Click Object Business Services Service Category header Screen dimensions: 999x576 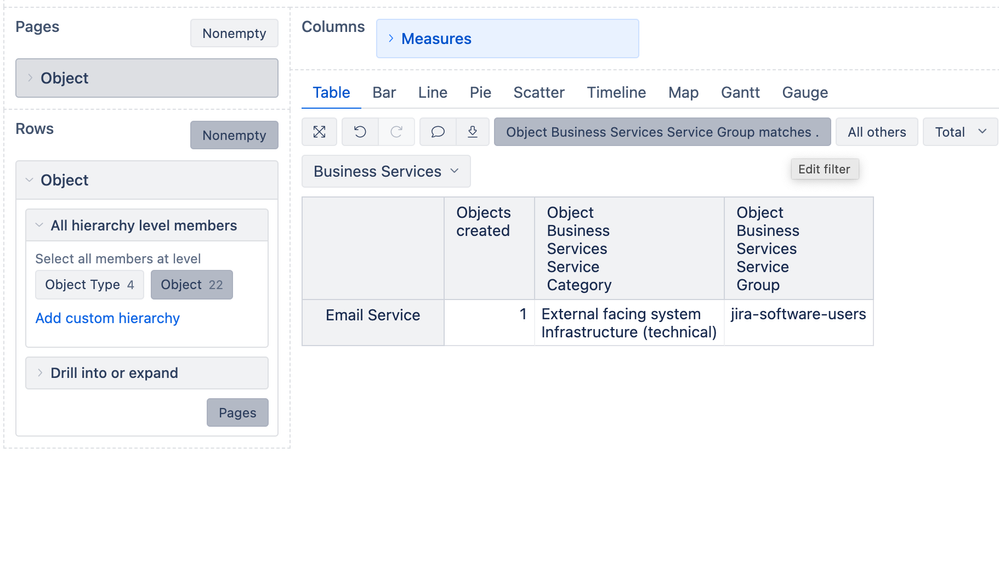pyautogui.click(x=629, y=248)
